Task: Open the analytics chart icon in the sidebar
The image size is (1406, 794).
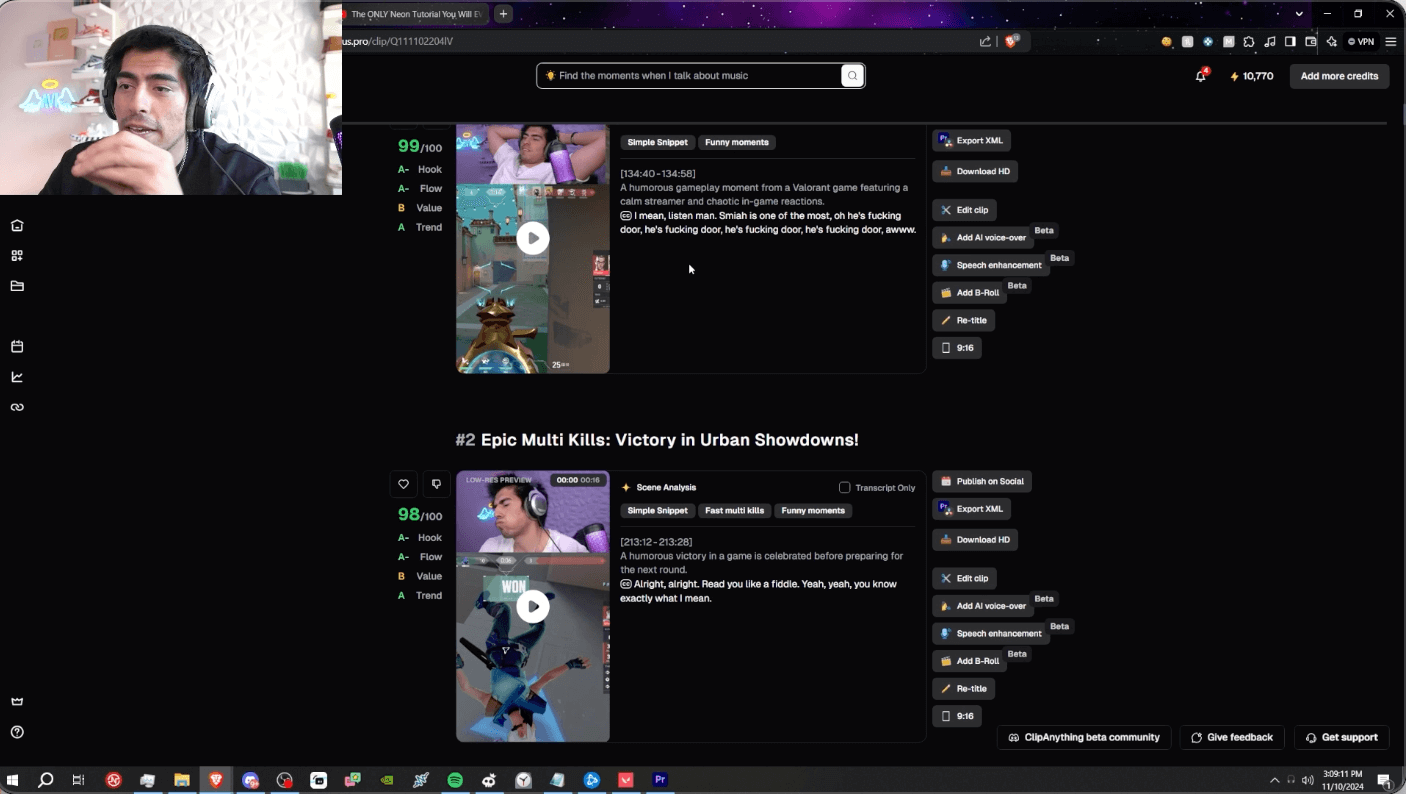Action: (x=17, y=377)
